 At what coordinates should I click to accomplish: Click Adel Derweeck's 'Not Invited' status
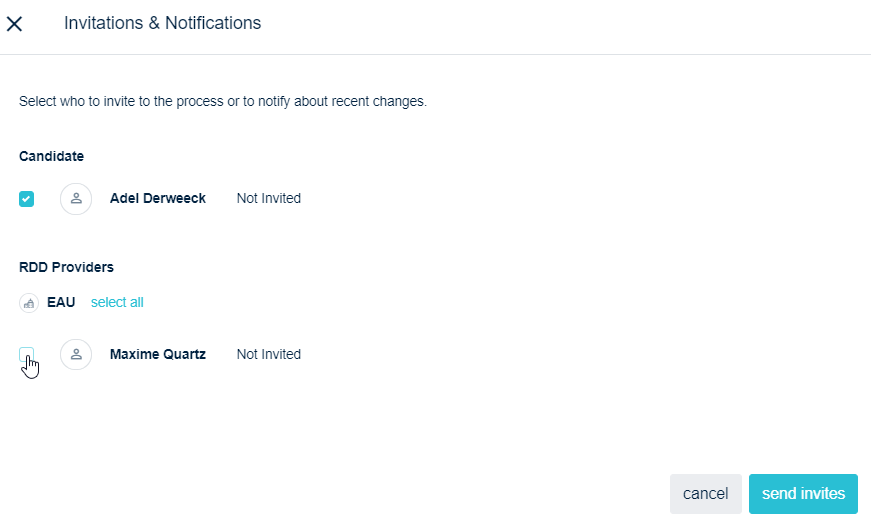269,198
